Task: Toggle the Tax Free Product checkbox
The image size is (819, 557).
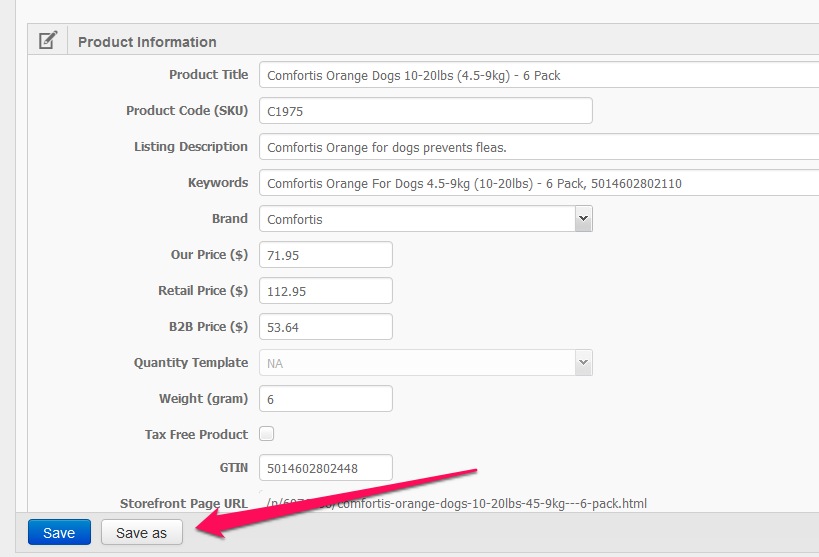Action: pos(267,434)
